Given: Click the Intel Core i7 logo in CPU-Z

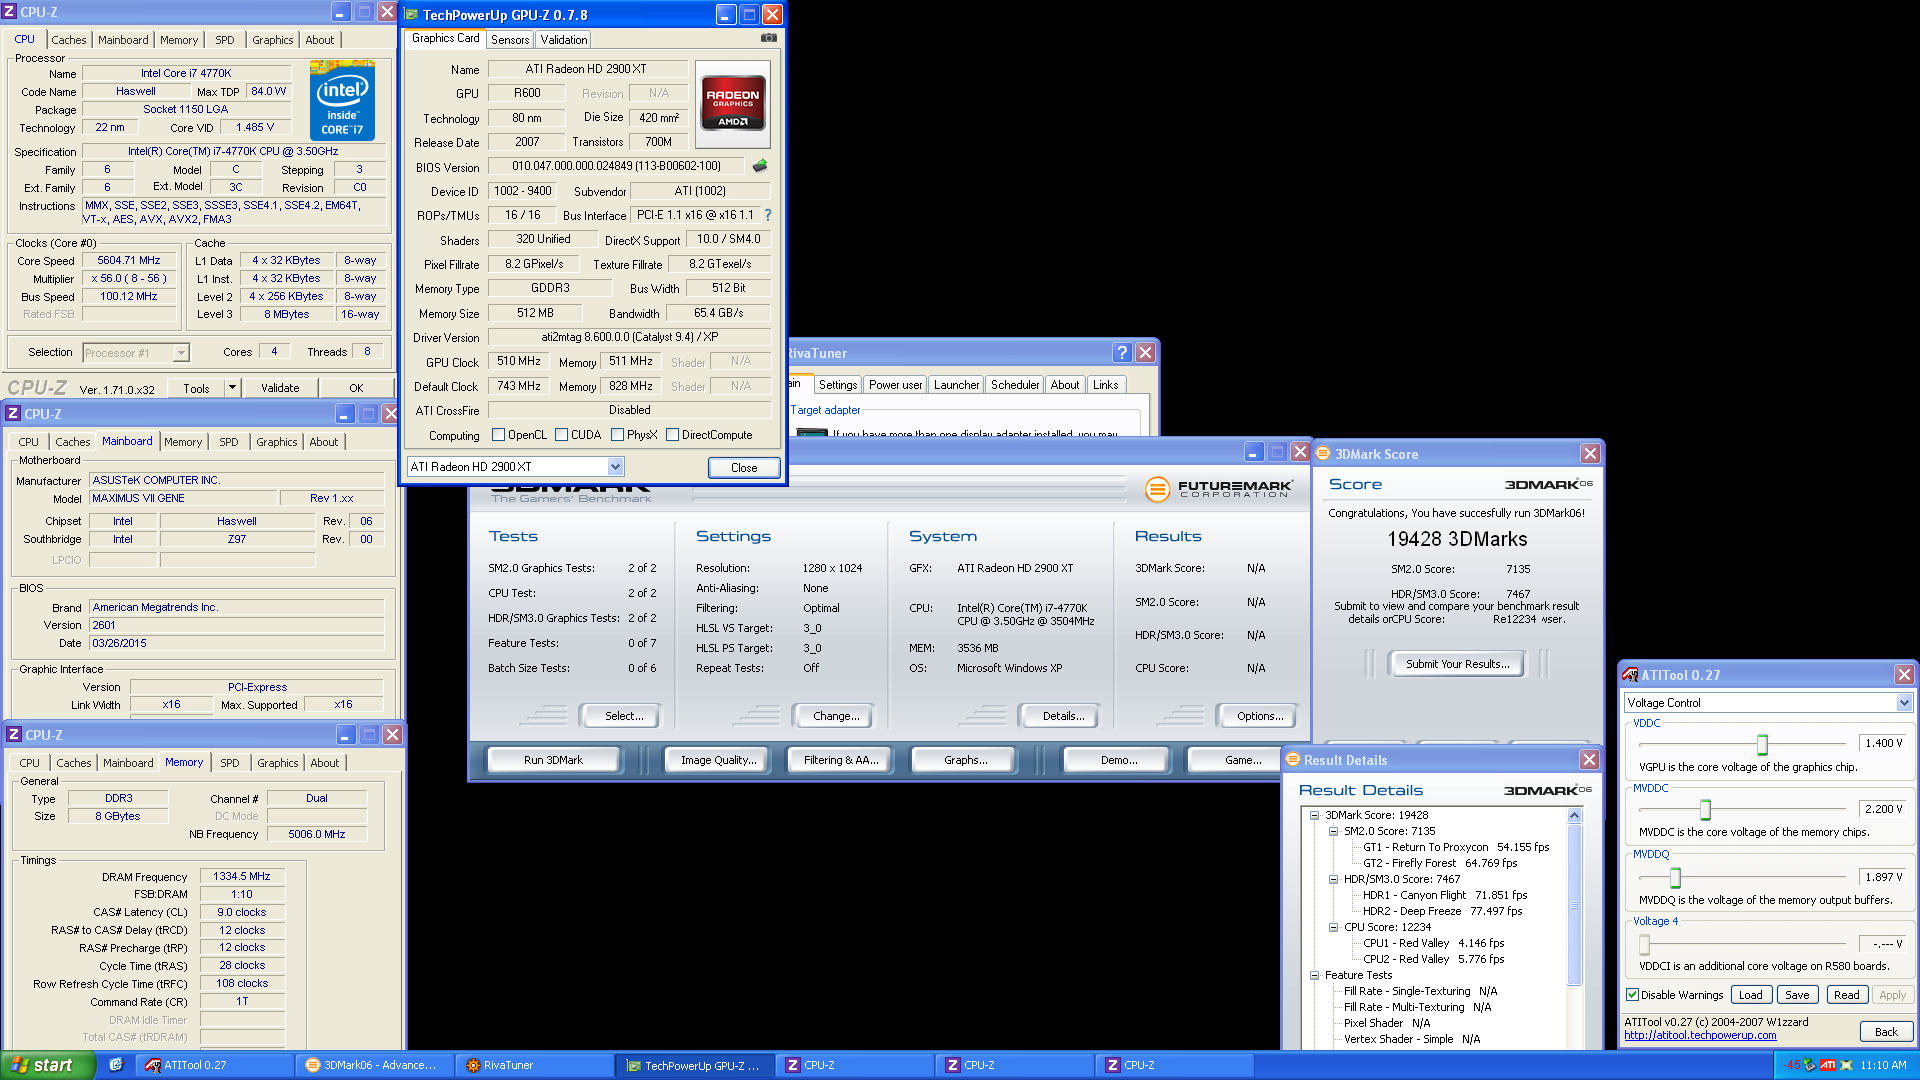Looking at the screenshot, I should (343, 100).
